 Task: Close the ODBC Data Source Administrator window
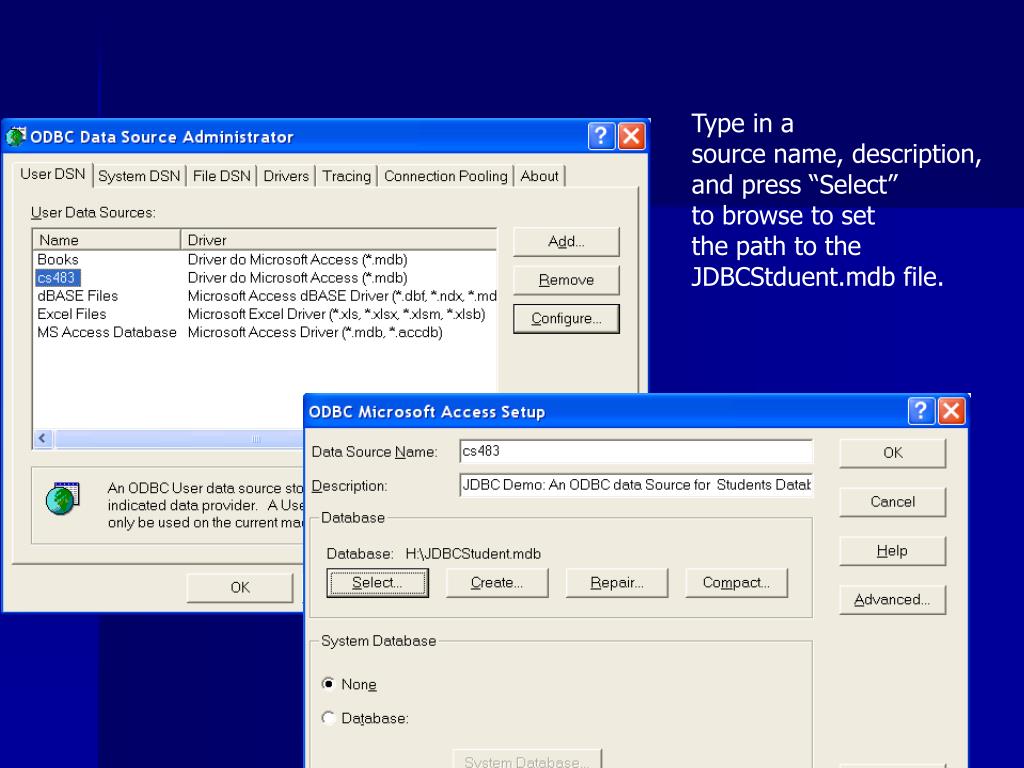(x=632, y=136)
